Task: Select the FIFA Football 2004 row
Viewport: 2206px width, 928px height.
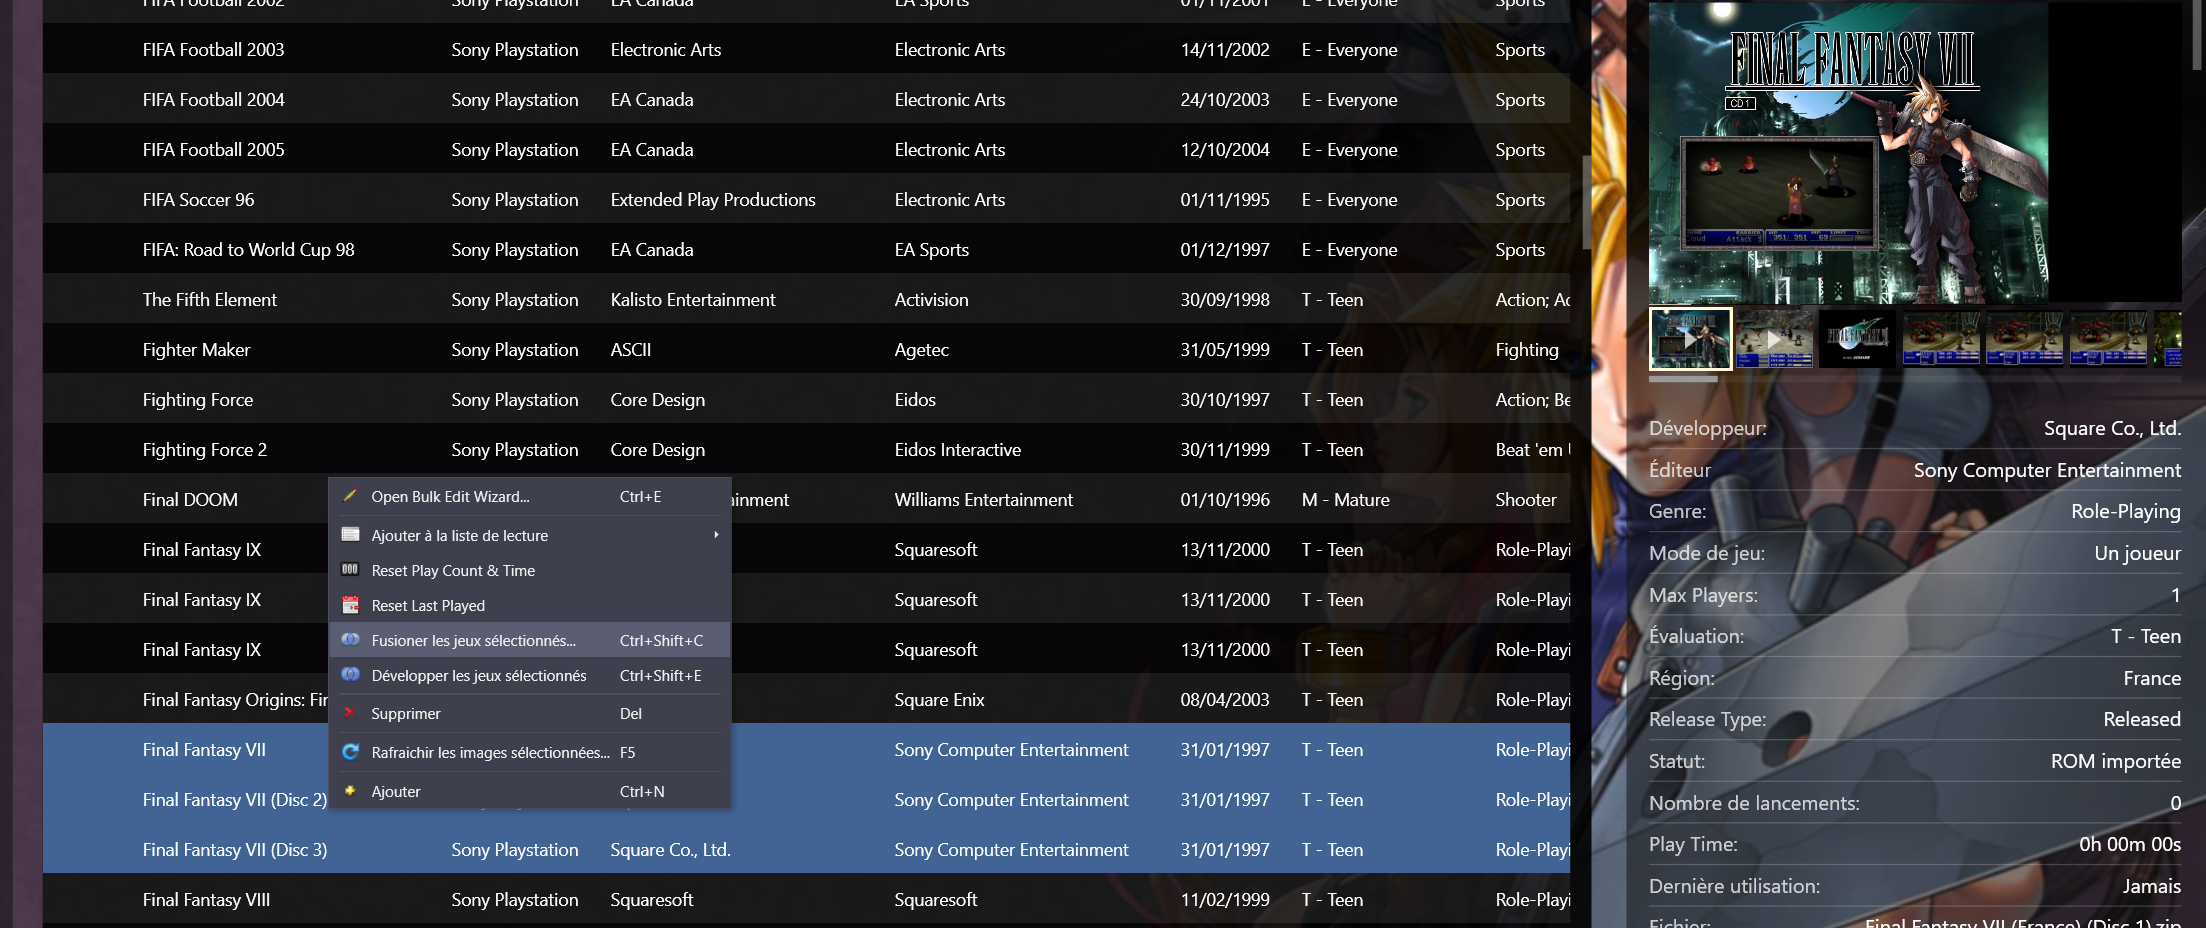Action: 806,99
